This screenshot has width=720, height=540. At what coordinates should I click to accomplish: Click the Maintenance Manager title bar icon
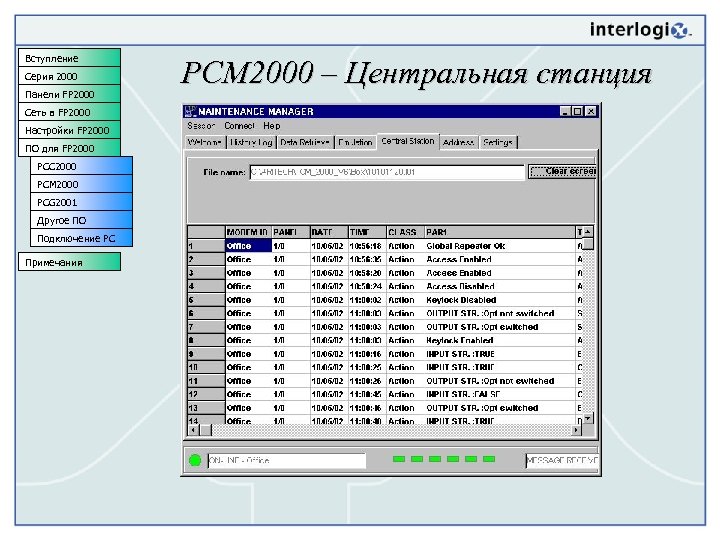click(x=190, y=112)
